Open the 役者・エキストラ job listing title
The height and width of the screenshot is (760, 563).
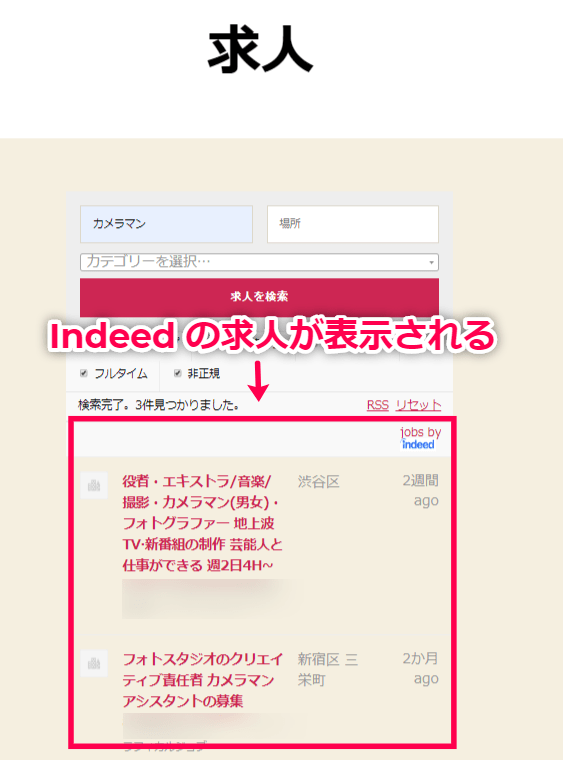(x=202, y=523)
